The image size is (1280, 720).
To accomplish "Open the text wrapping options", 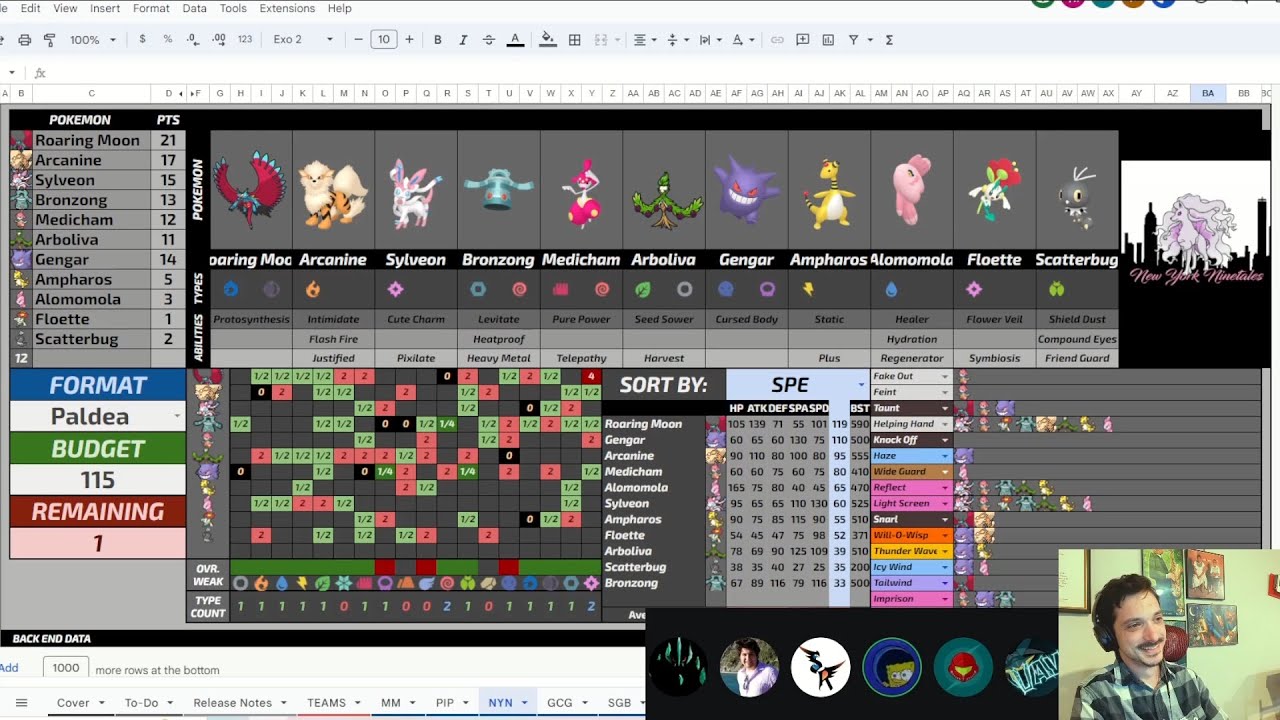I will click(x=709, y=40).
